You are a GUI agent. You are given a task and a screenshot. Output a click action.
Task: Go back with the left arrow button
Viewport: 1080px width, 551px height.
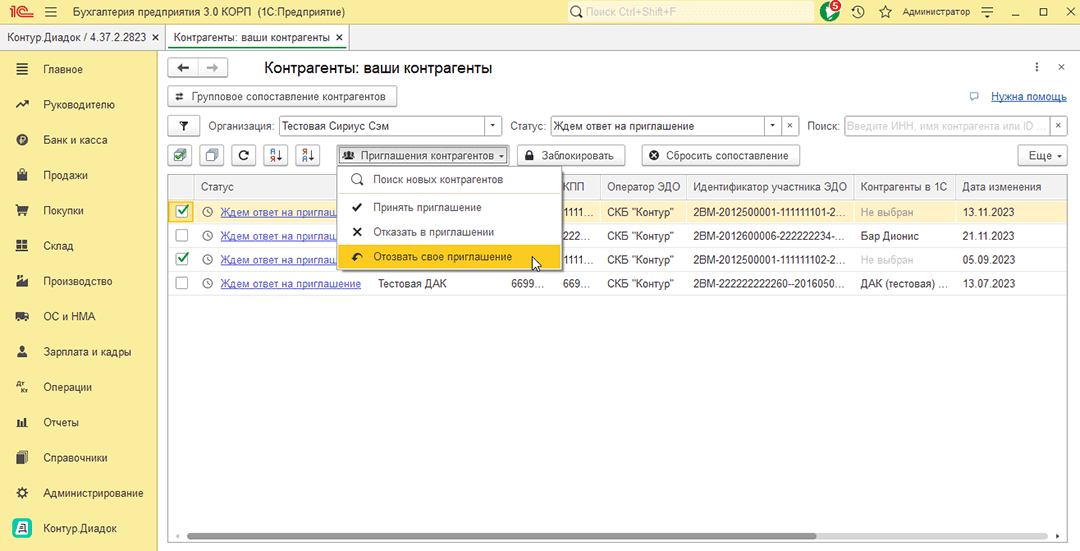pyautogui.click(x=183, y=67)
